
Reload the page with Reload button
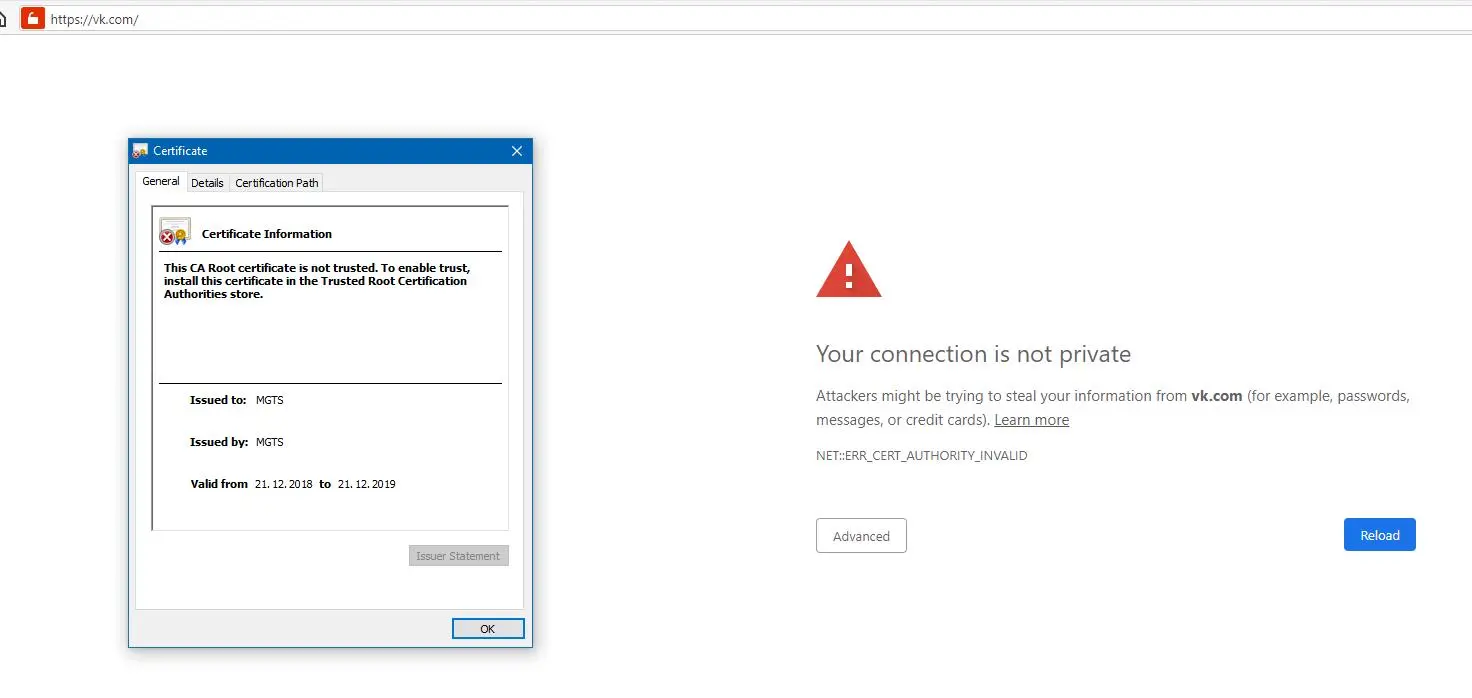(x=1380, y=535)
